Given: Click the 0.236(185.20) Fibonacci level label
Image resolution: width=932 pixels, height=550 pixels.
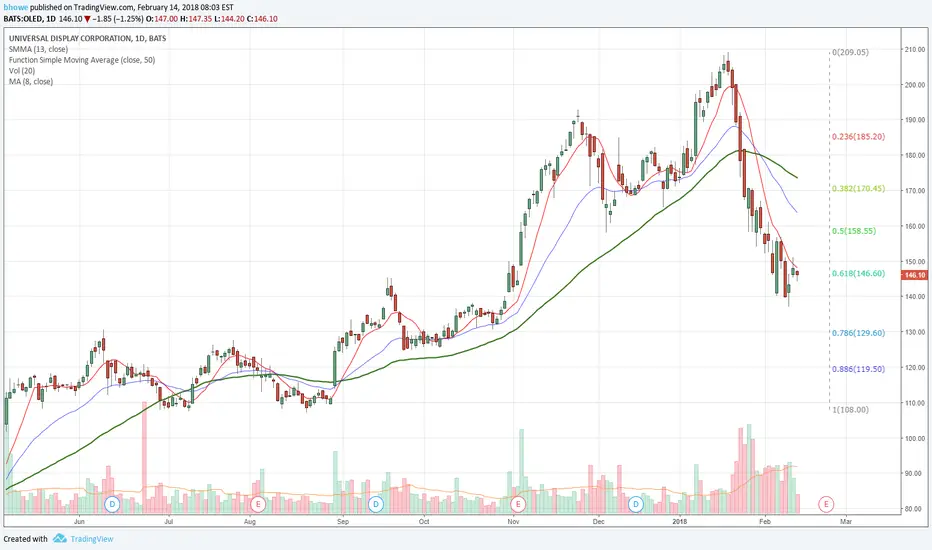Looking at the screenshot, I should tap(858, 136).
